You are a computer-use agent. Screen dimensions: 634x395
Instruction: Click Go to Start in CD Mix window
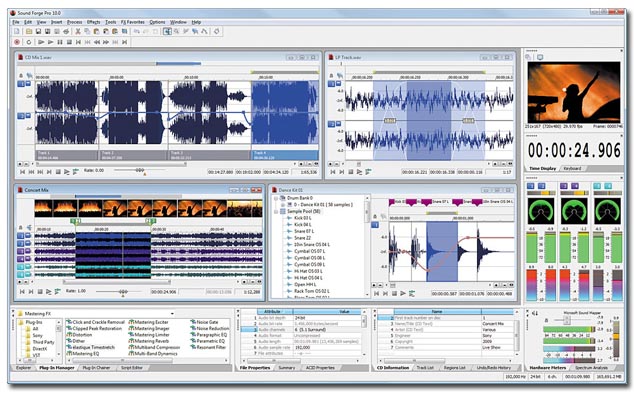click(x=22, y=172)
